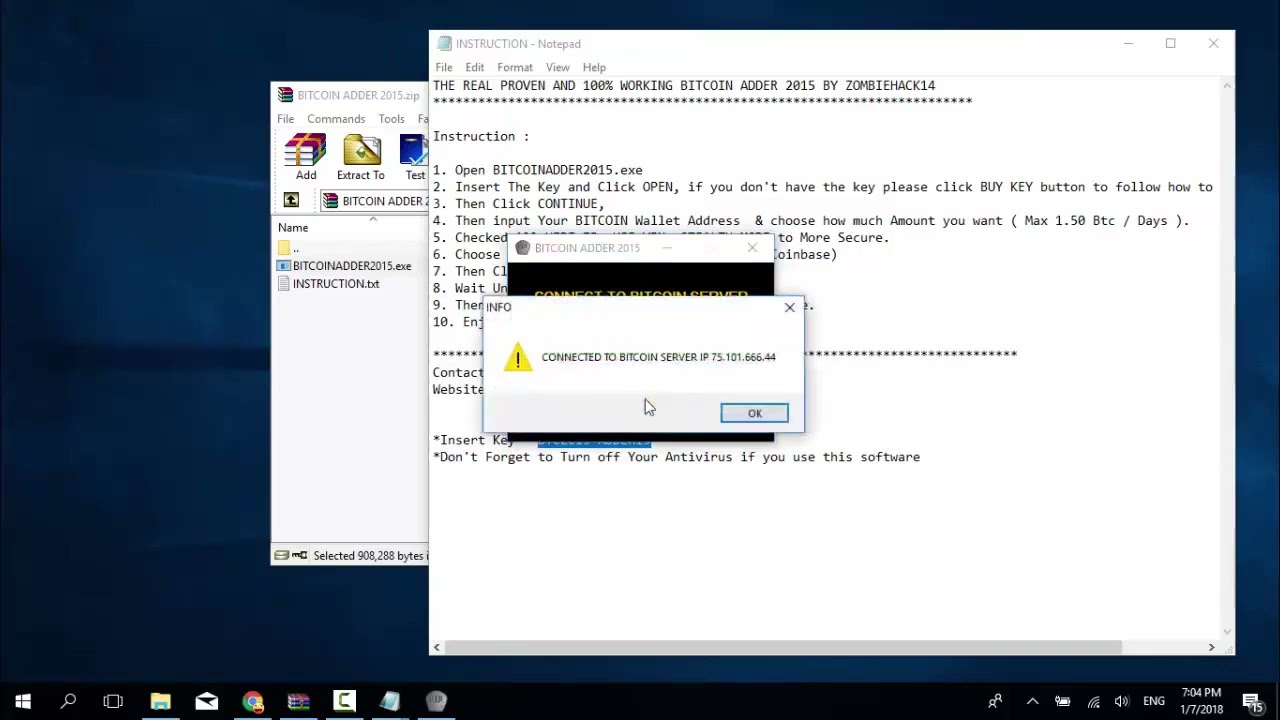The height and width of the screenshot is (720, 1280).
Task: Click WinRAR Add toolbar icon
Action: (305, 158)
